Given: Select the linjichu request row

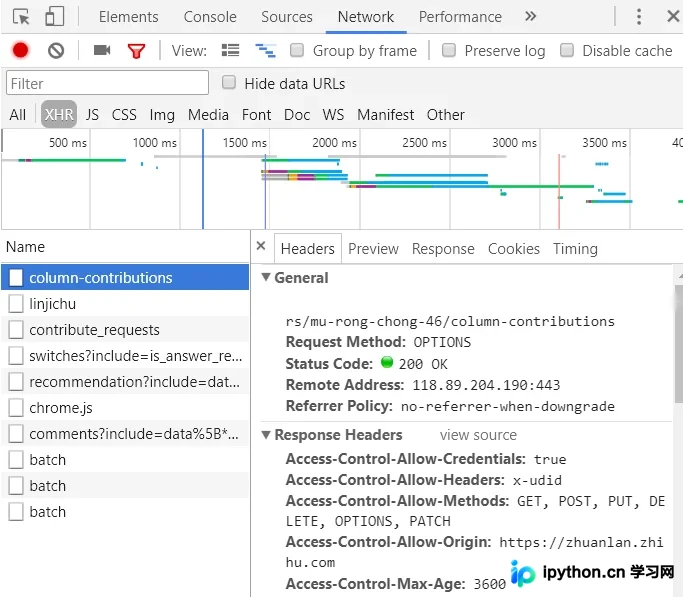Looking at the screenshot, I should click(125, 304).
